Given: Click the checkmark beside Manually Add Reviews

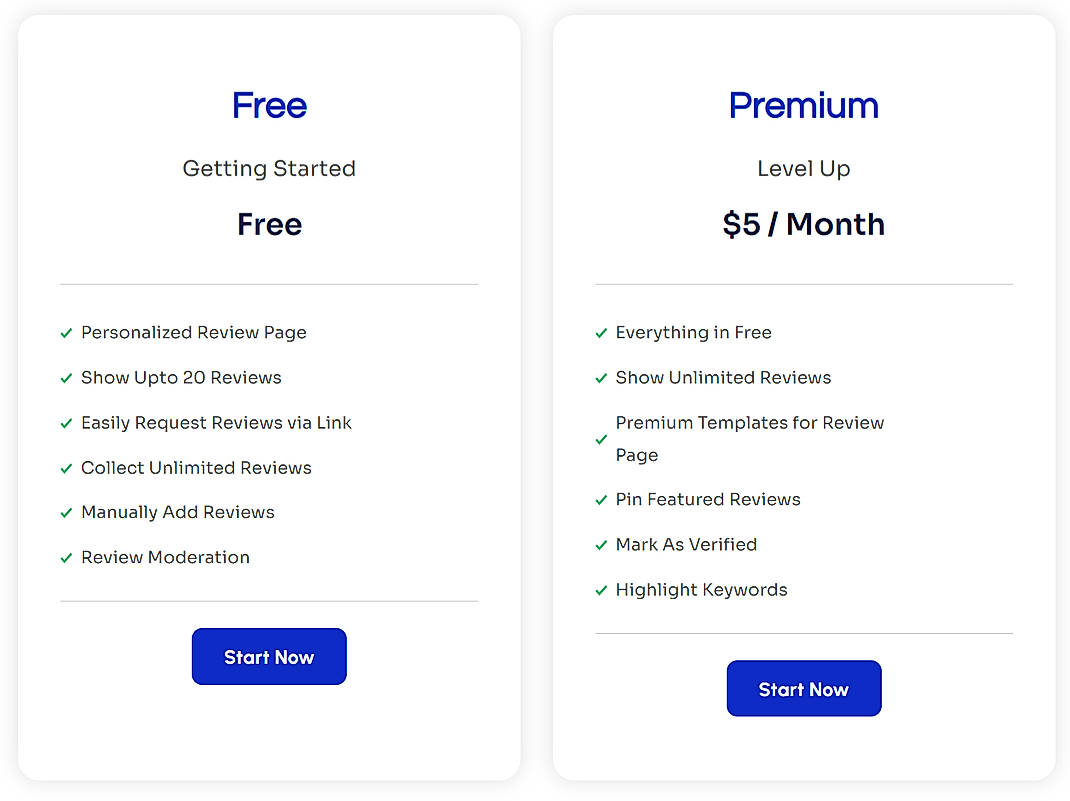Looking at the screenshot, I should tap(67, 513).
